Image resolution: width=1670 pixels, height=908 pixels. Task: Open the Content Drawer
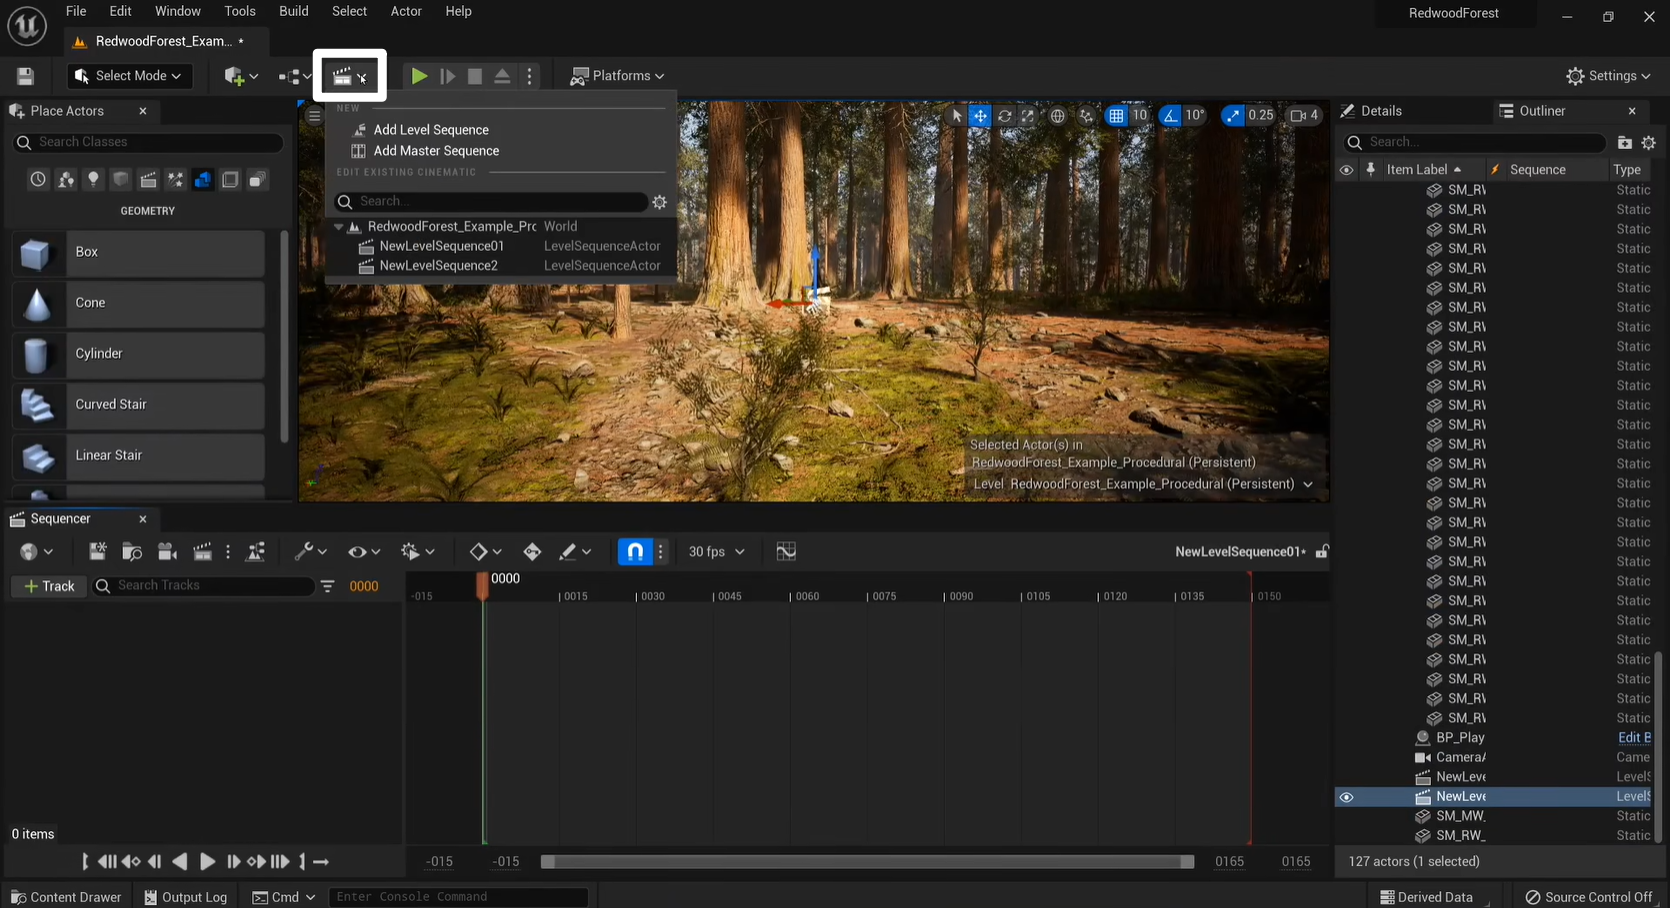(66, 897)
